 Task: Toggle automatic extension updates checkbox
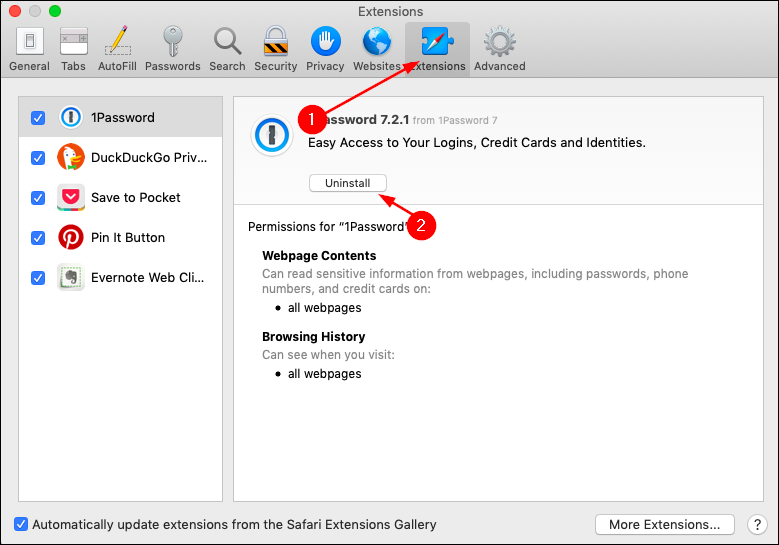click(x=21, y=524)
